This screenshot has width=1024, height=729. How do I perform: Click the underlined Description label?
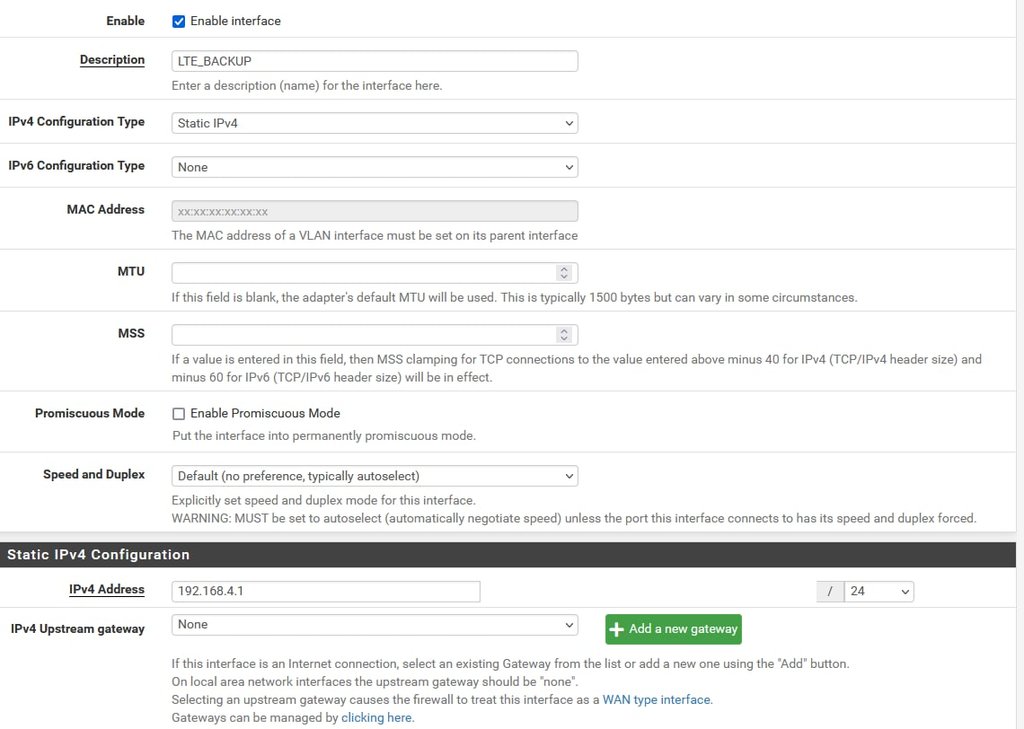[112, 60]
